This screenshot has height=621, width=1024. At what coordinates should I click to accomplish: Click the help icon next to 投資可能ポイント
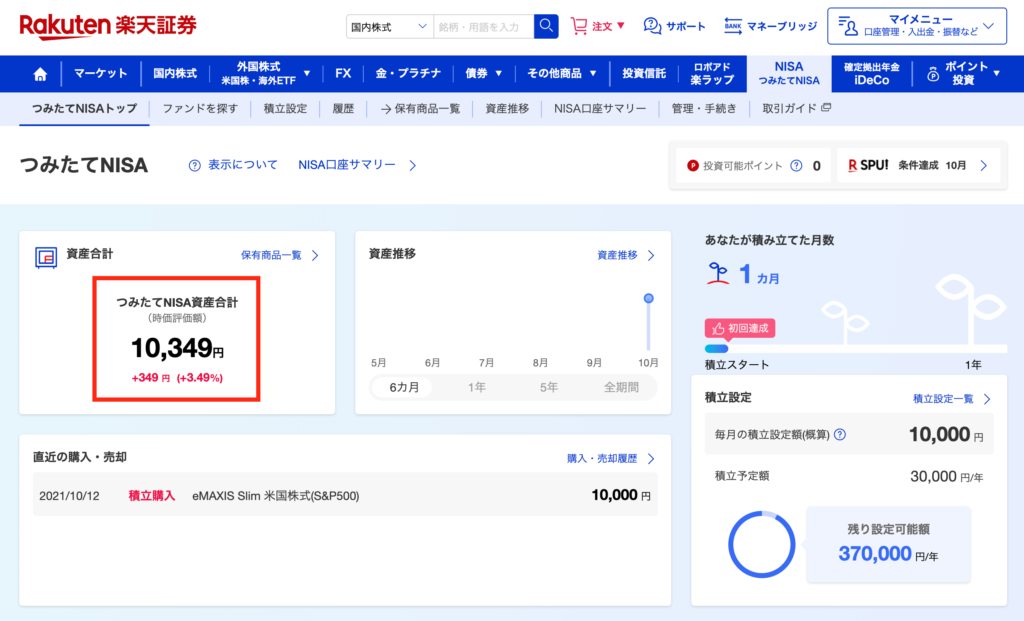pos(796,166)
